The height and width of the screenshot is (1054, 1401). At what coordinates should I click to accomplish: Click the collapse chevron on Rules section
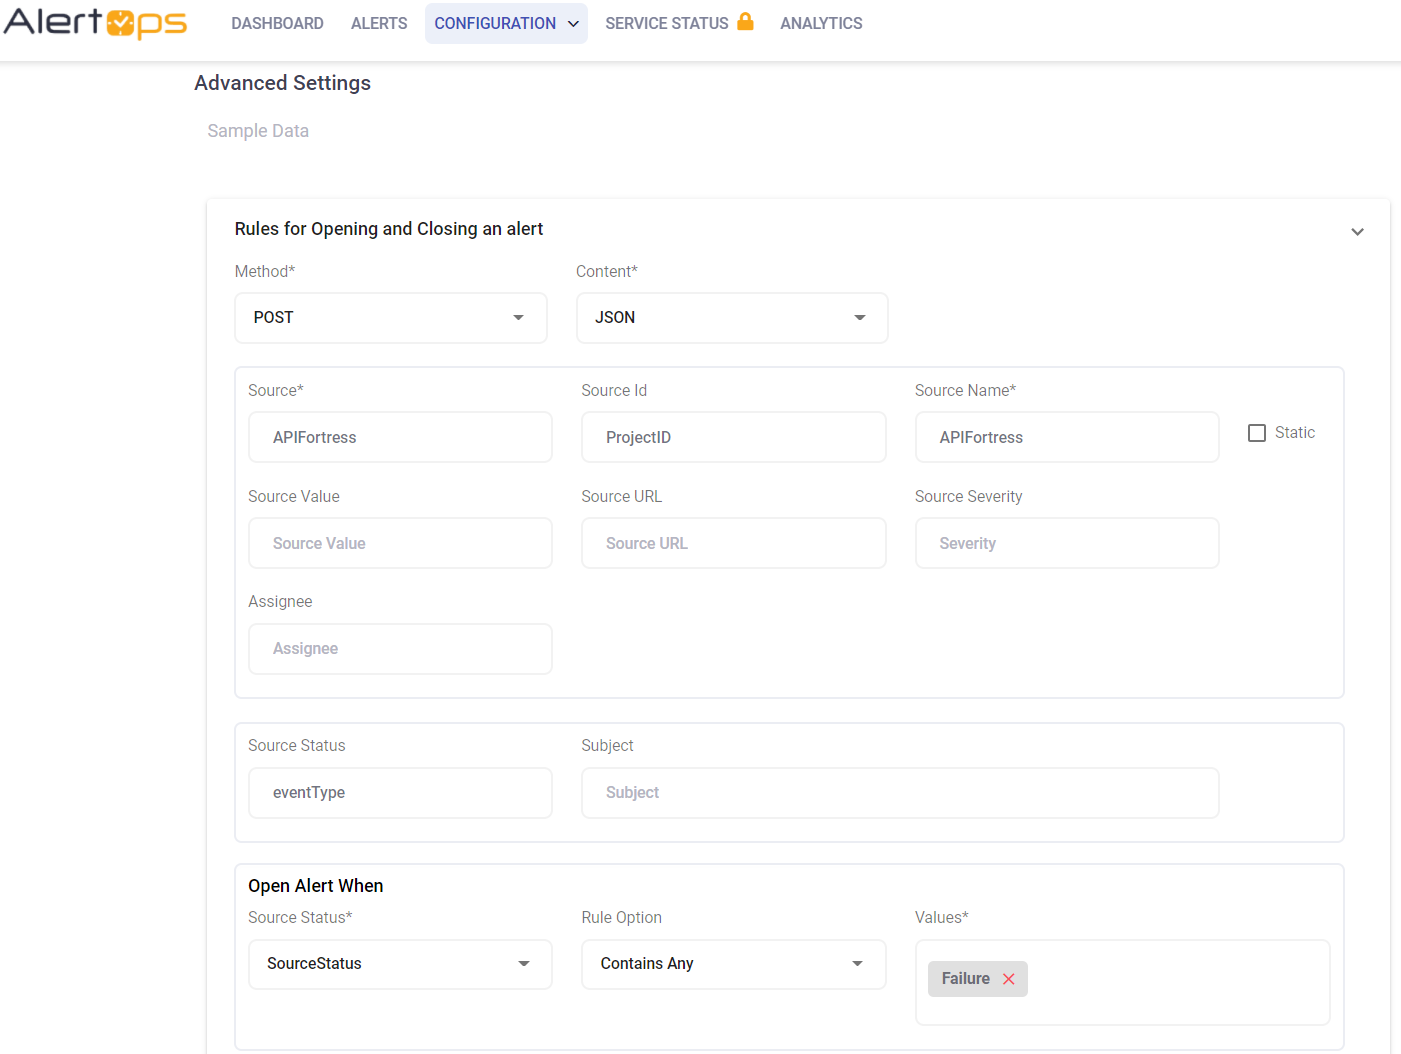(1358, 231)
